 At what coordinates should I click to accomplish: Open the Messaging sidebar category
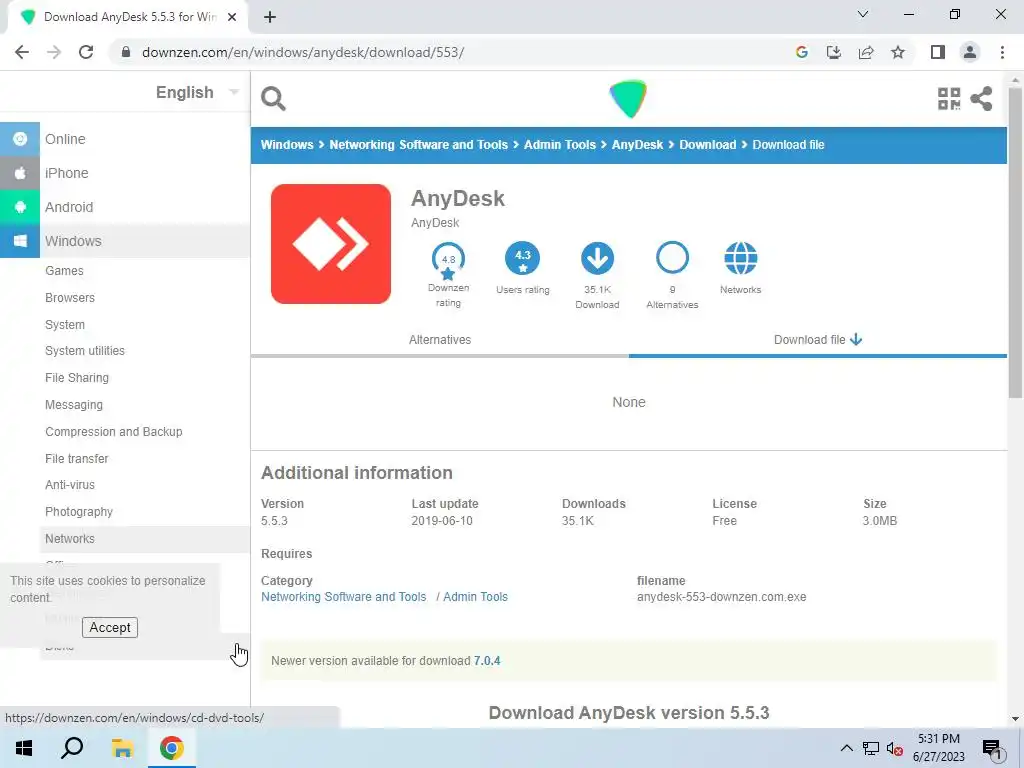coord(74,405)
